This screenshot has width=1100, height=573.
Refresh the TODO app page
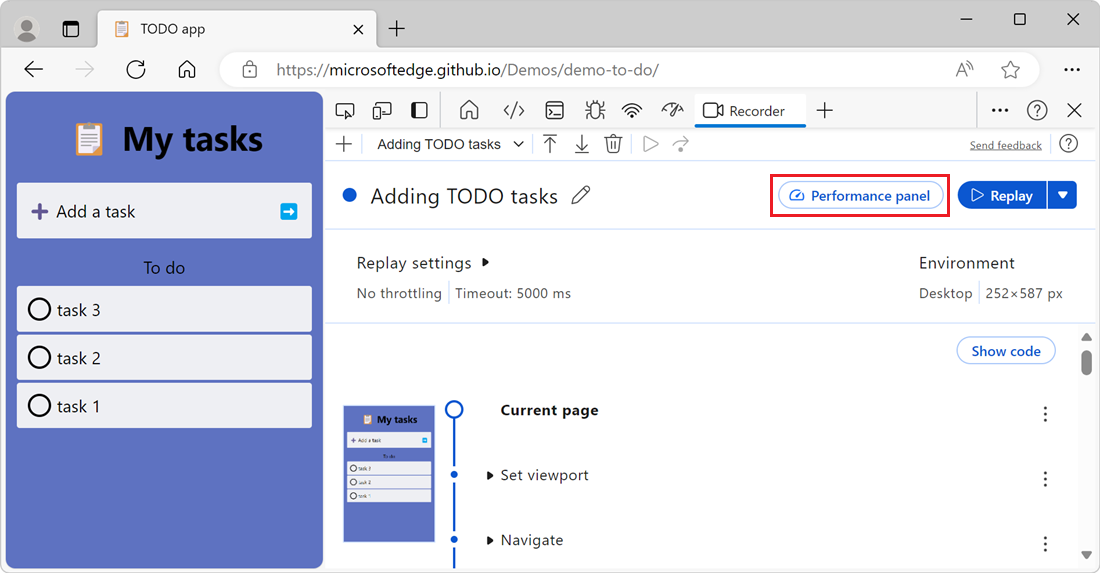(x=136, y=69)
